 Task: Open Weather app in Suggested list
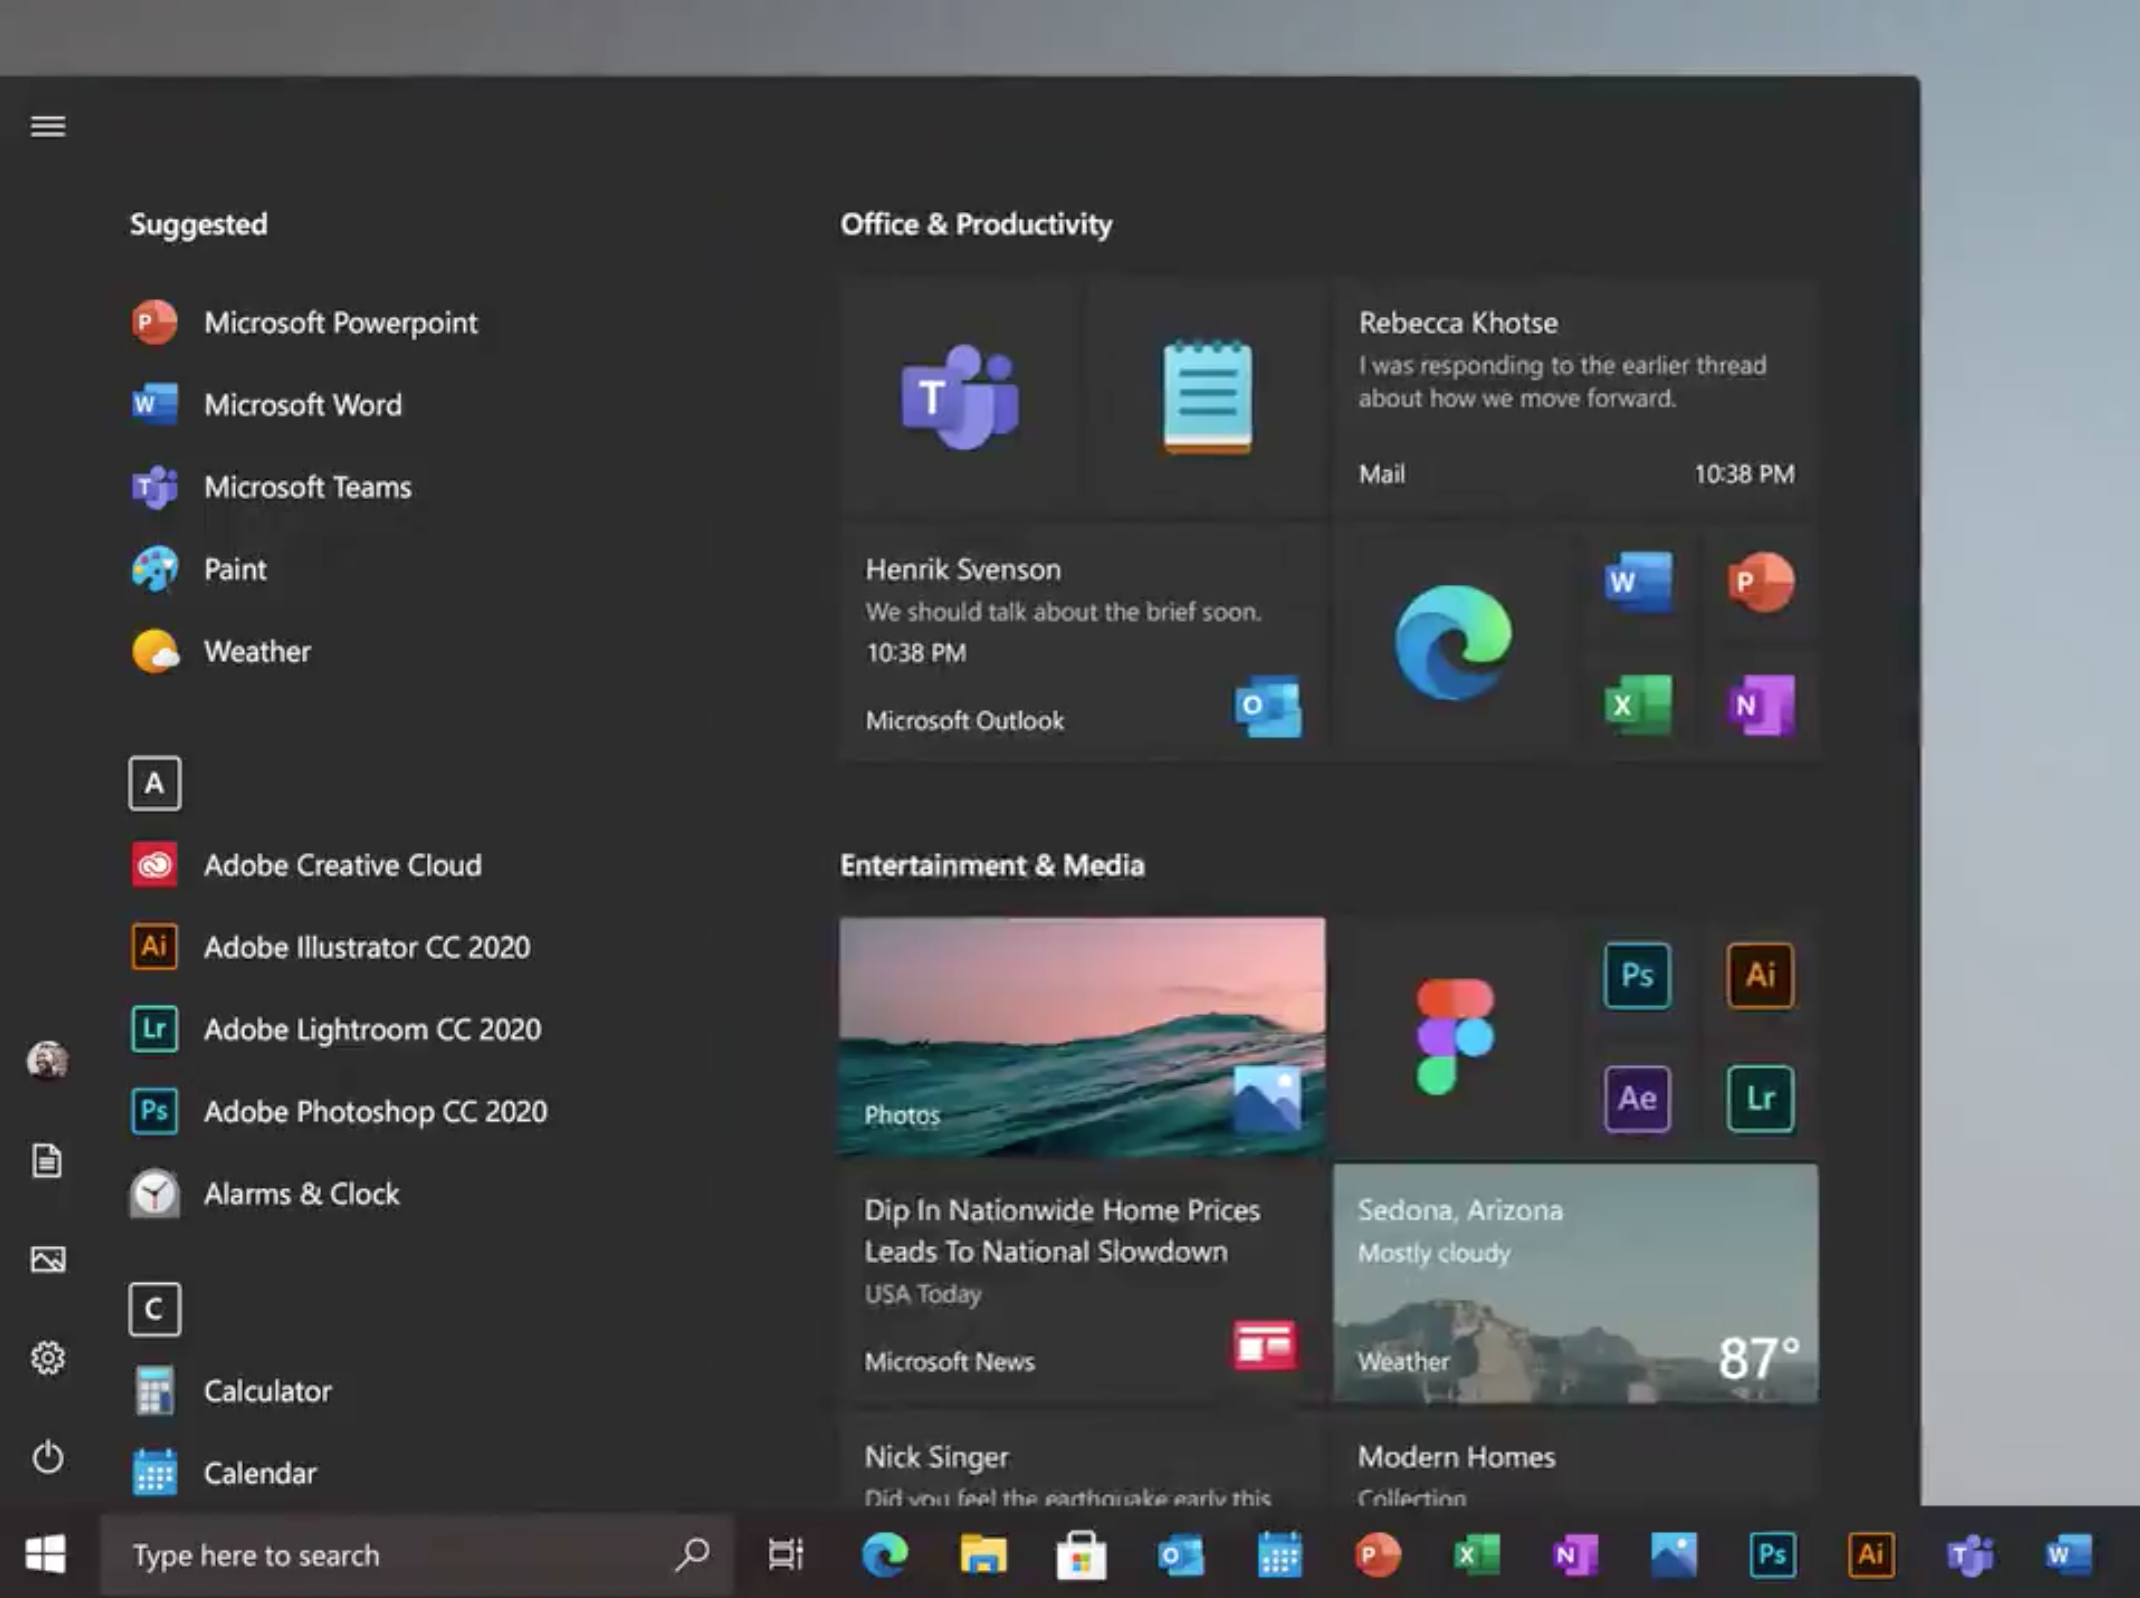pyautogui.click(x=221, y=651)
